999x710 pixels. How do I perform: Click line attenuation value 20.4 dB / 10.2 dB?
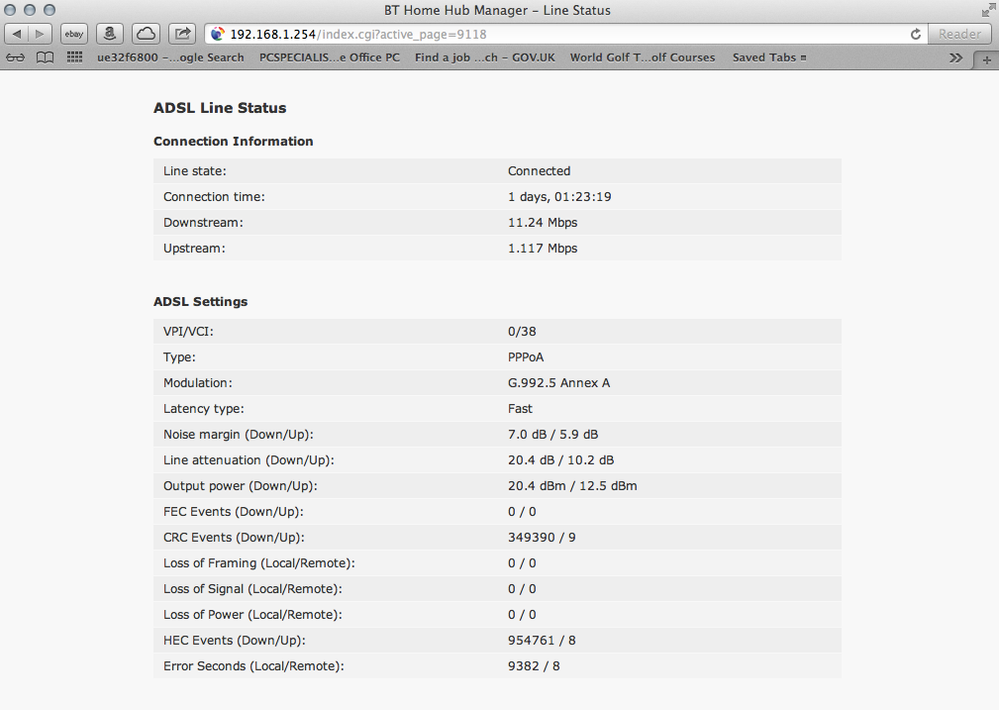(x=561, y=460)
